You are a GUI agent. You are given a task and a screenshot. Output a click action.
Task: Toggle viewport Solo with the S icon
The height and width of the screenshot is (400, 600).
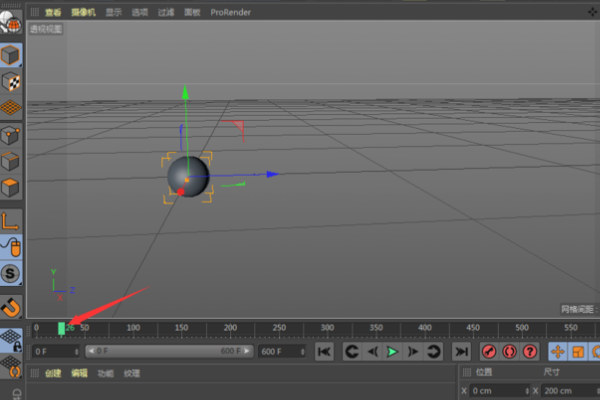(11, 274)
